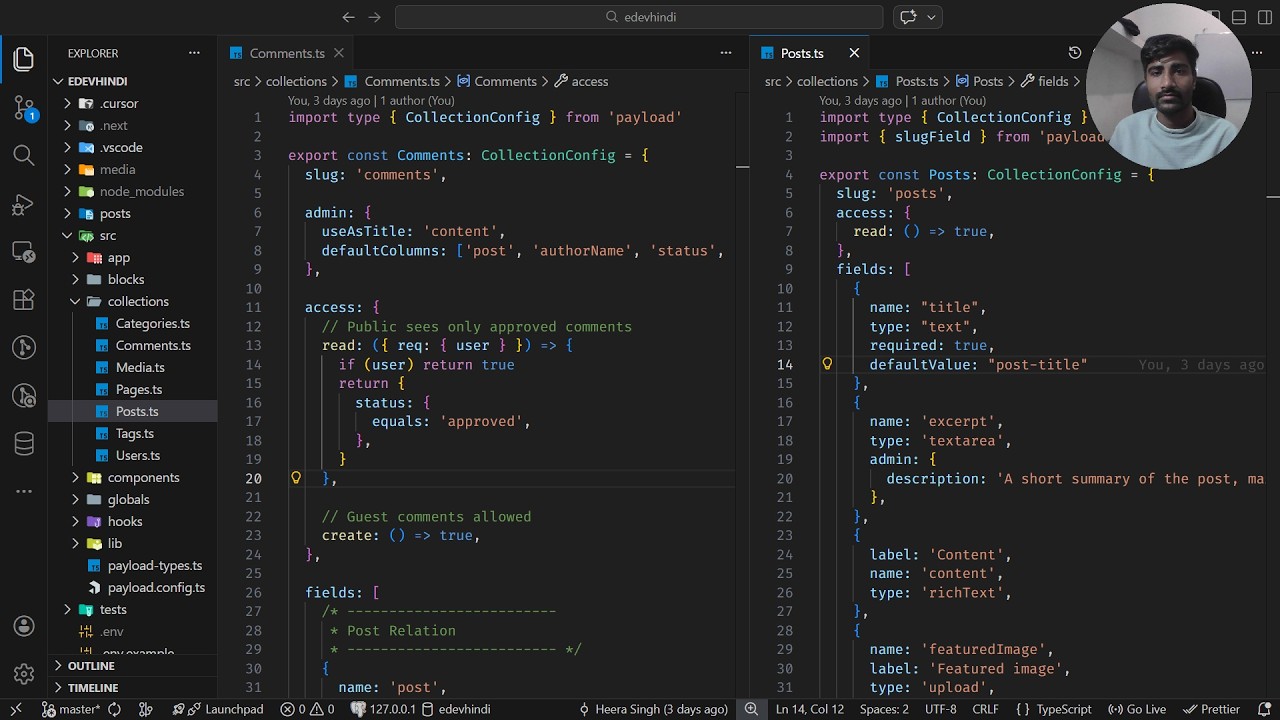Close the Posts.ts editor tab
This screenshot has height=720, width=1280.
854,53
